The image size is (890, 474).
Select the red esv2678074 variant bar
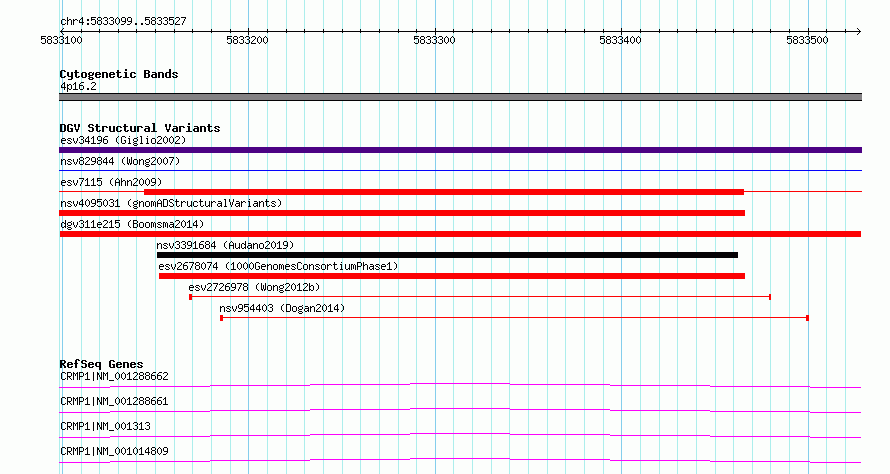click(x=452, y=276)
